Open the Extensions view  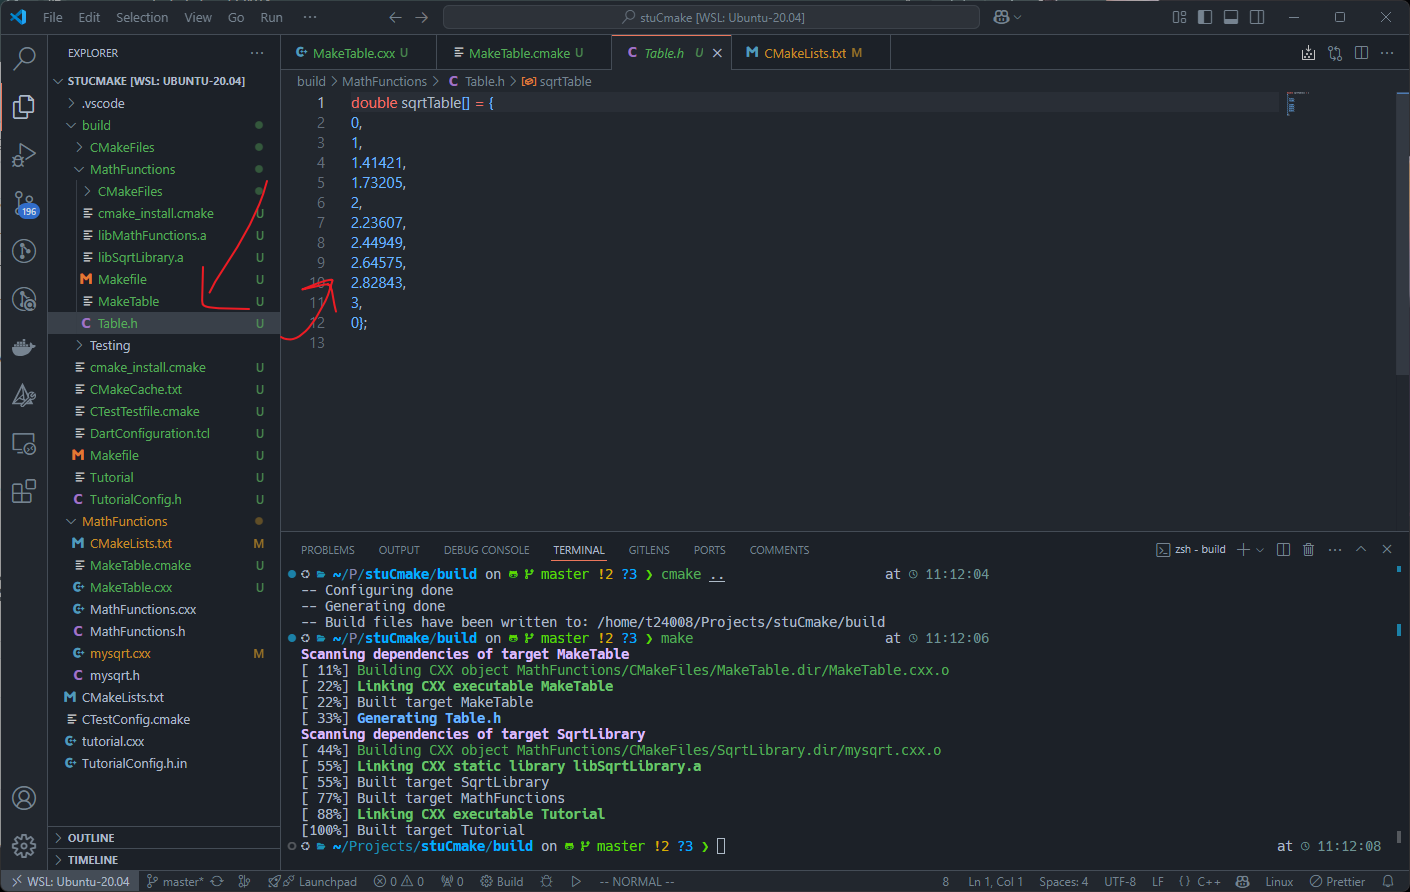pyautogui.click(x=24, y=492)
